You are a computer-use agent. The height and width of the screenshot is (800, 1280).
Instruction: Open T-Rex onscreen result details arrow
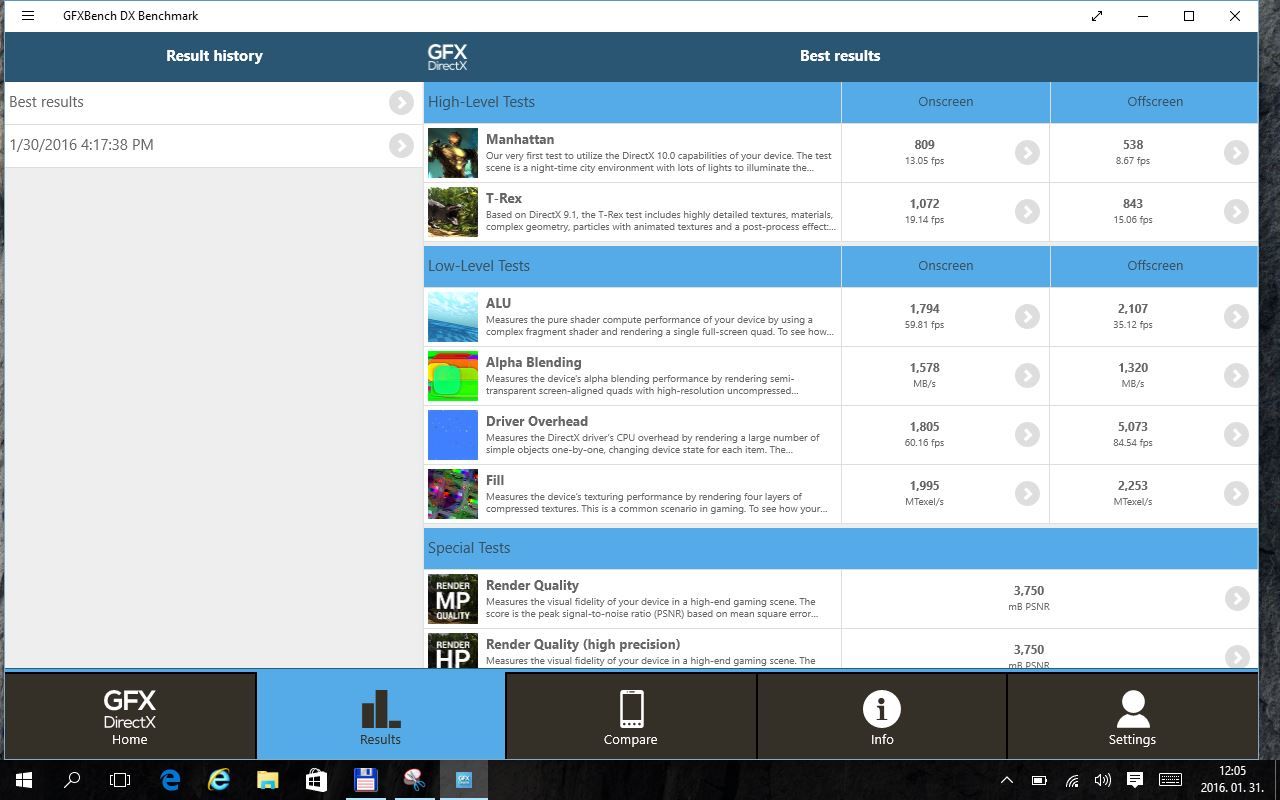(x=1027, y=211)
